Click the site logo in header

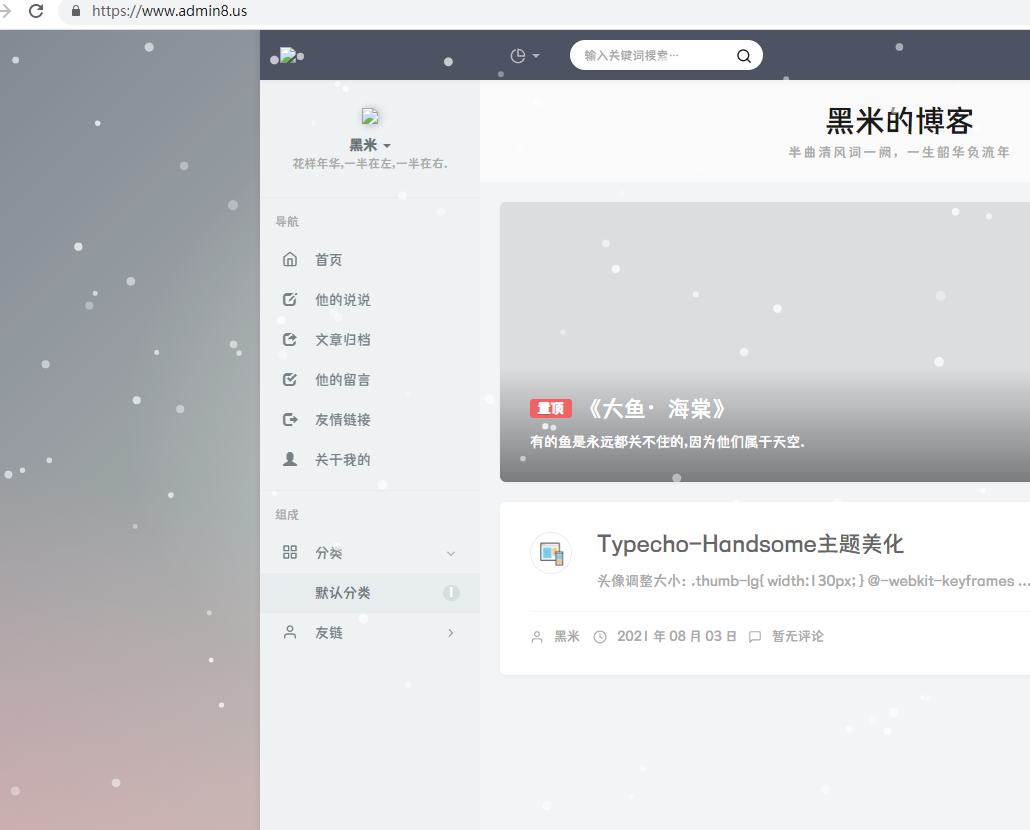pyautogui.click(x=288, y=56)
